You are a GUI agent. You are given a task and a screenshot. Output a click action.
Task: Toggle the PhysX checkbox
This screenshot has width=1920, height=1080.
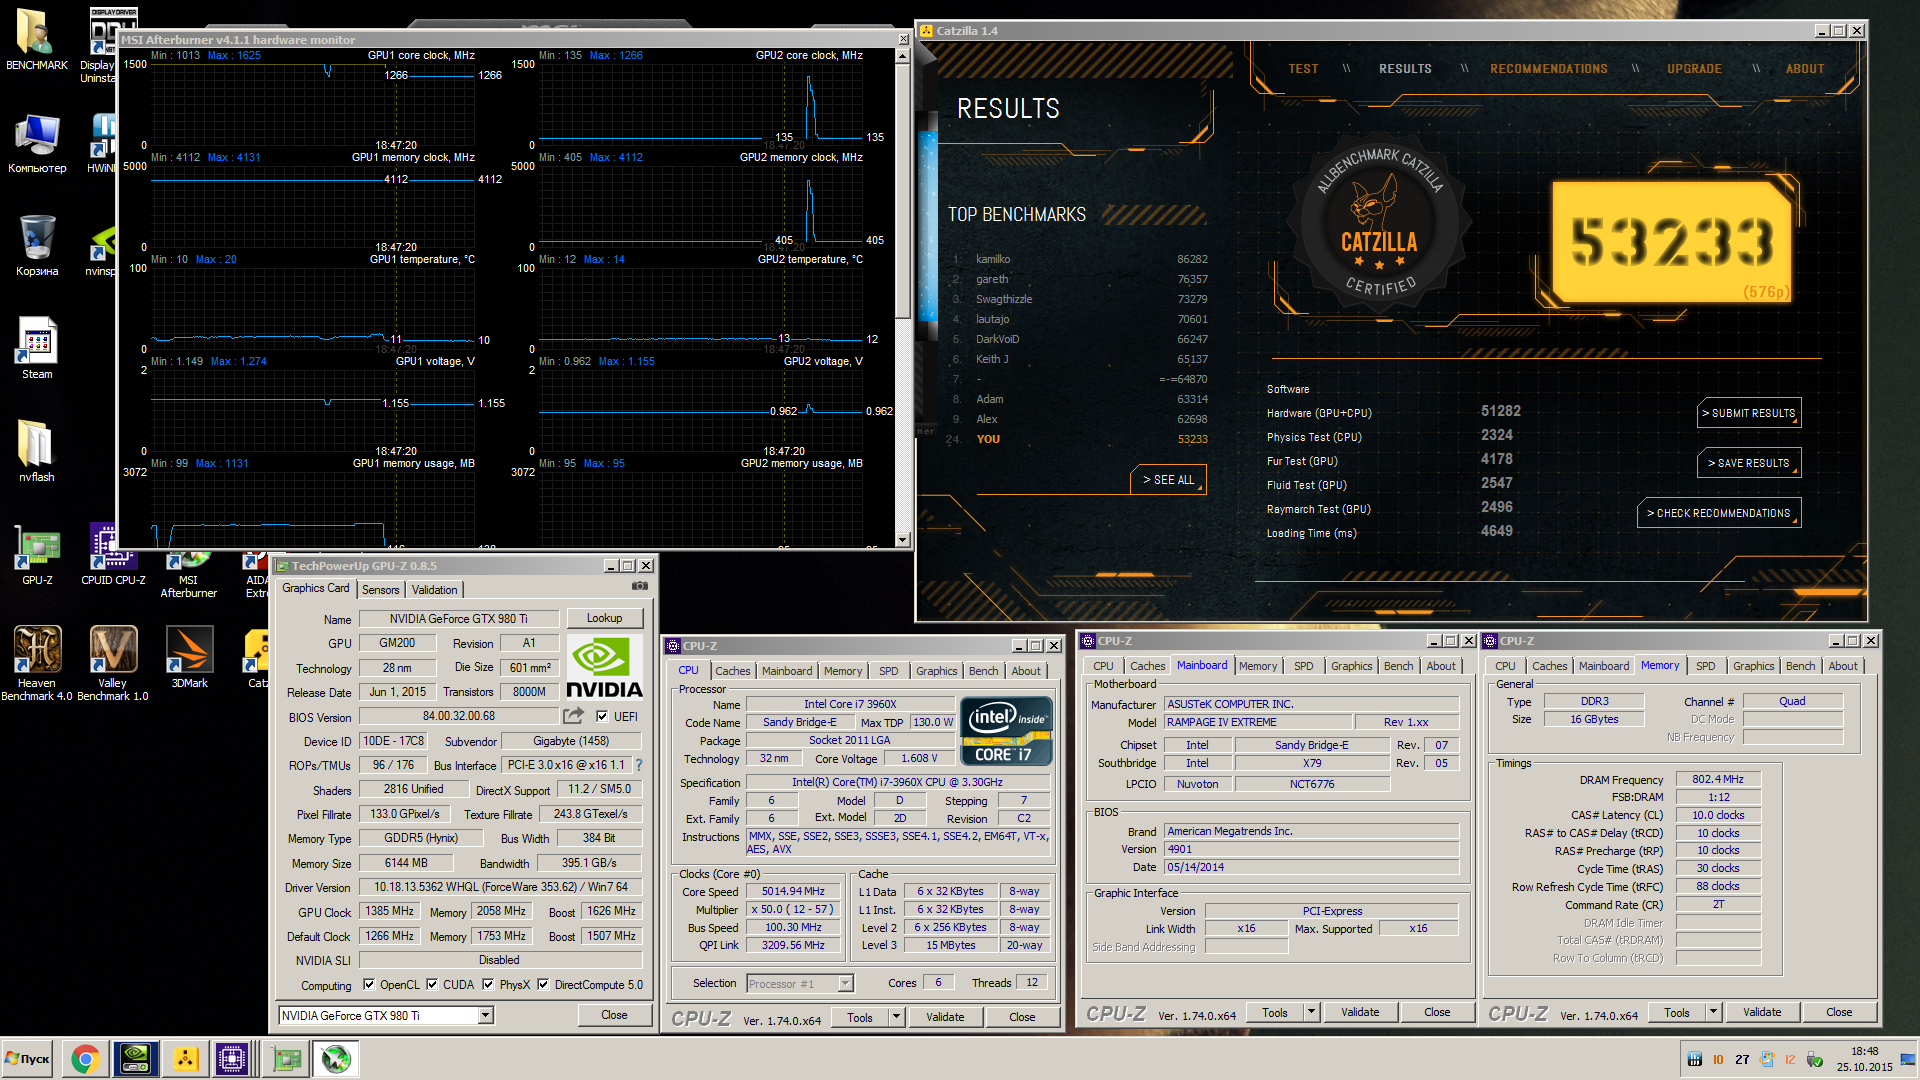coord(488,984)
